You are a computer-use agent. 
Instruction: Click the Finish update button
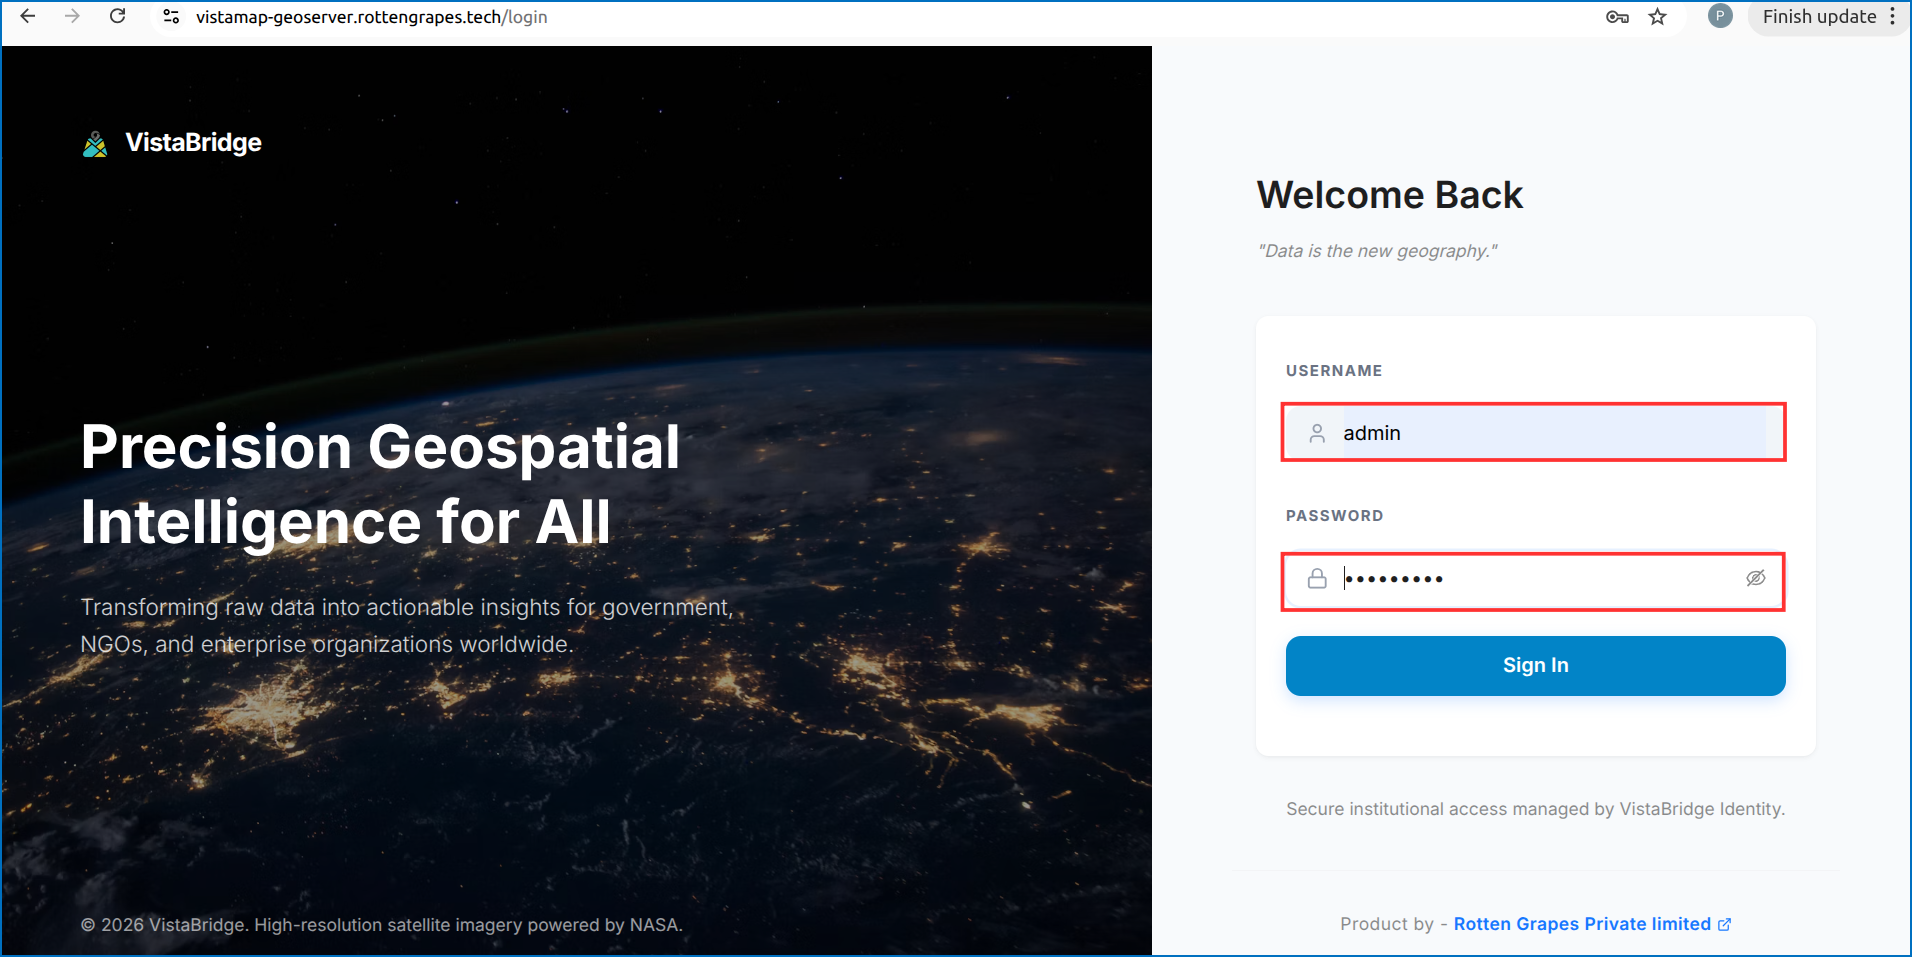tap(1819, 17)
